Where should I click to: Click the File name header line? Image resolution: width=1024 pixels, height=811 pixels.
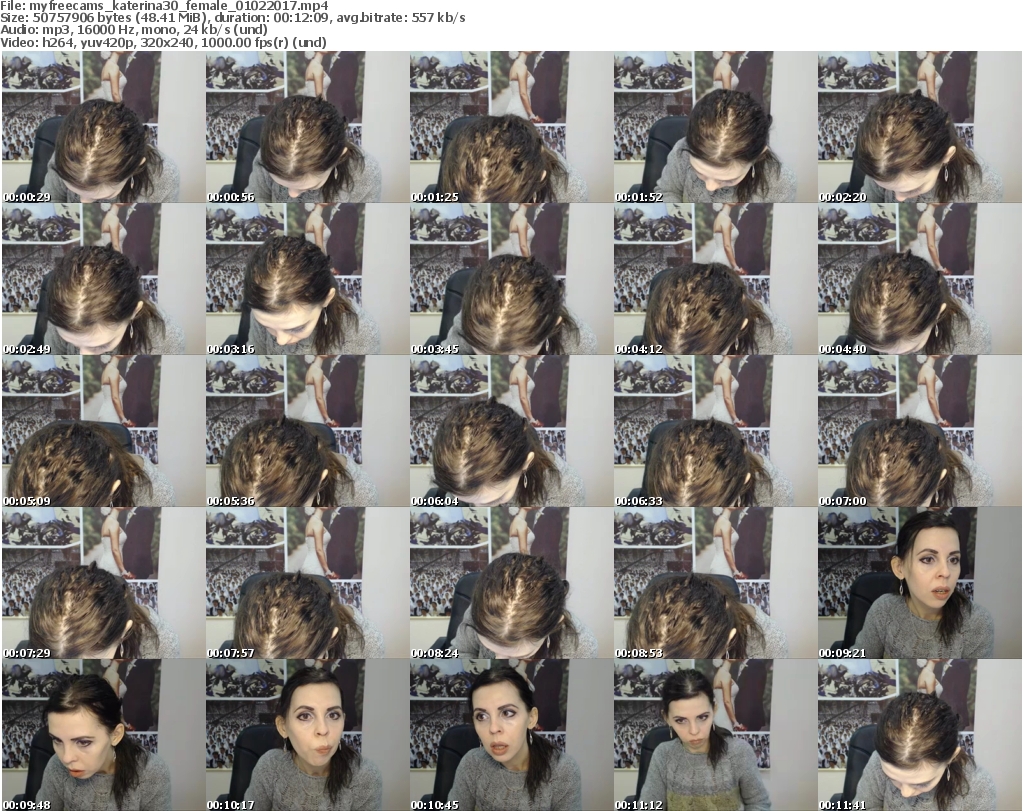(x=164, y=6)
